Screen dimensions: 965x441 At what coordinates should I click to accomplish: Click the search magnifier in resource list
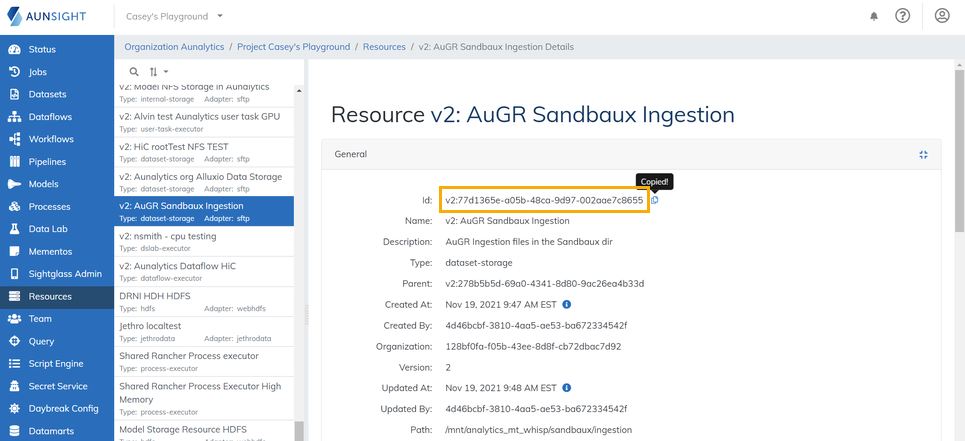point(134,71)
